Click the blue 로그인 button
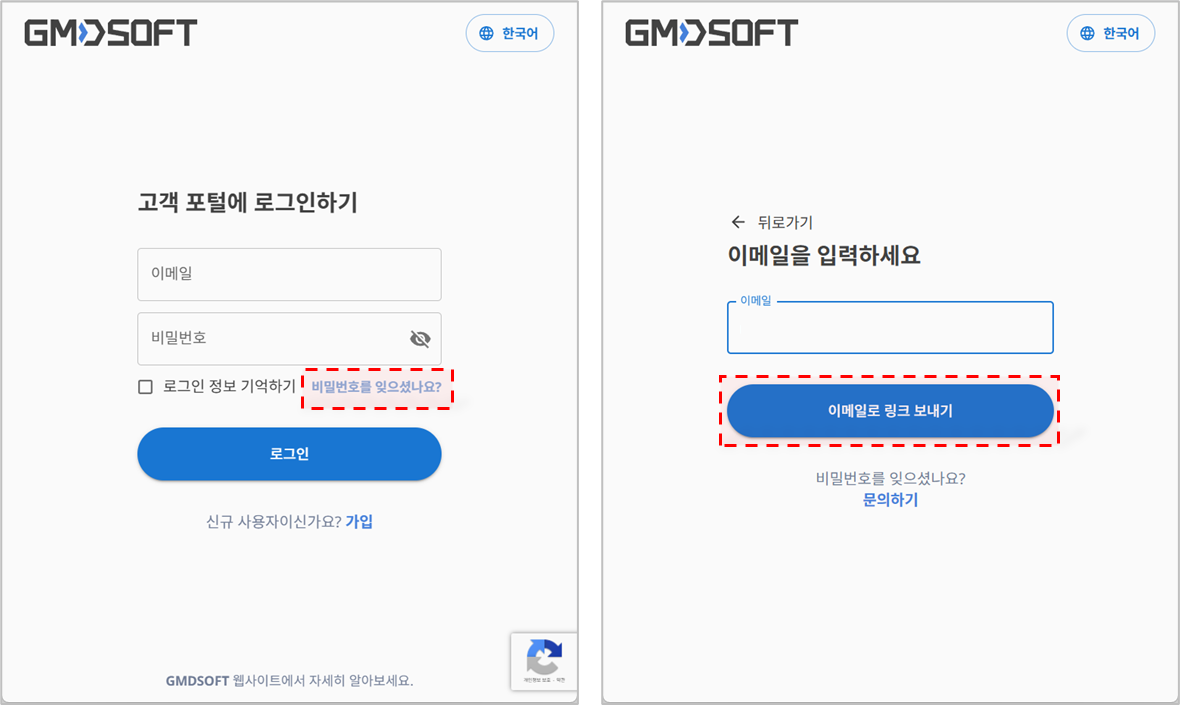Viewport: 1180px width, 705px height. point(289,454)
